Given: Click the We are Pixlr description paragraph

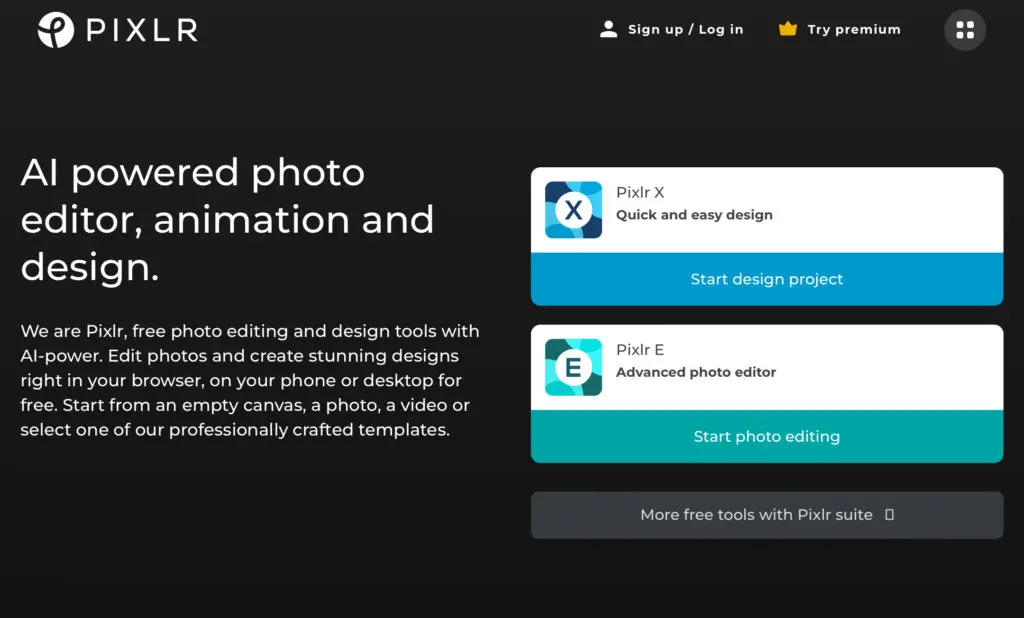Looking at the screenshot, I should click(250, 380).
